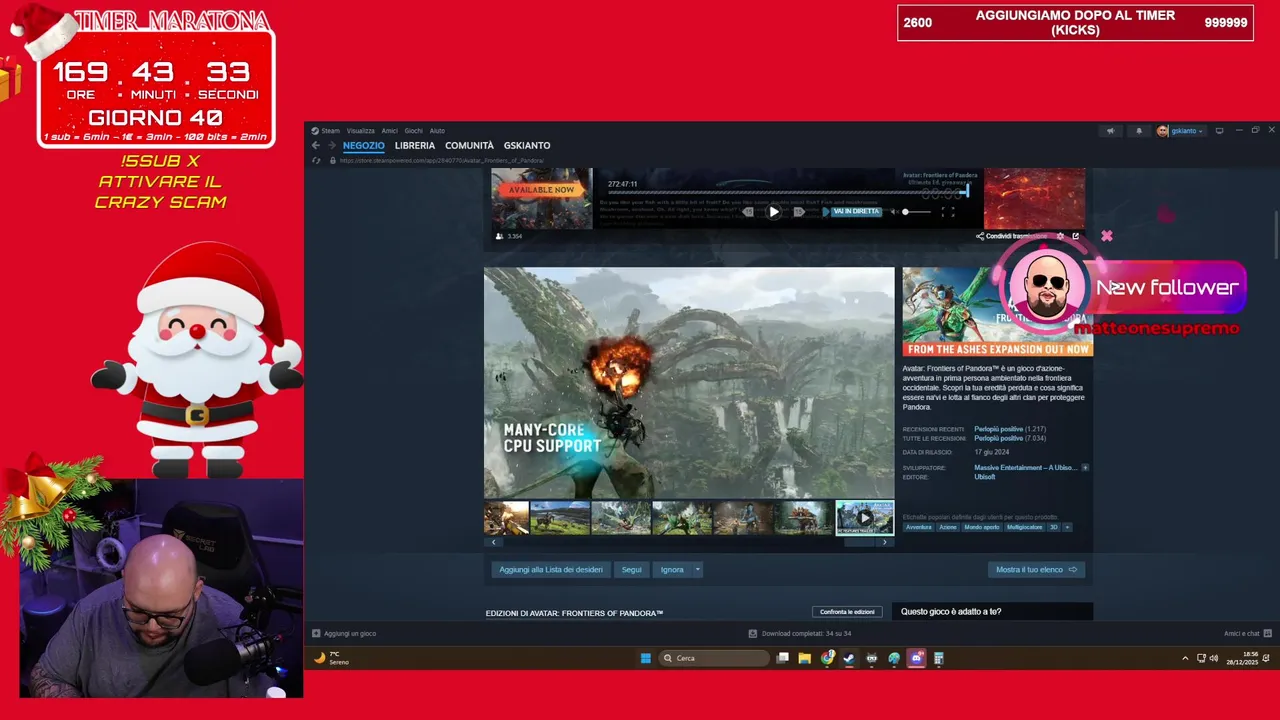Open the gskianto account dropdown

[x=1187, y=131]
